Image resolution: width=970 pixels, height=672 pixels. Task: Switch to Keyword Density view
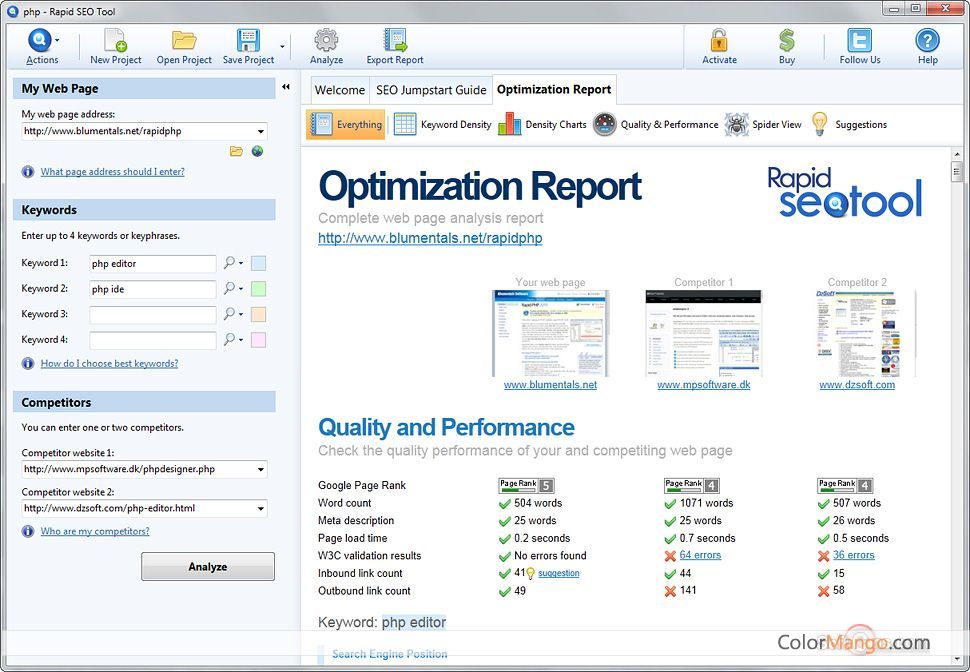pos(443,124)
